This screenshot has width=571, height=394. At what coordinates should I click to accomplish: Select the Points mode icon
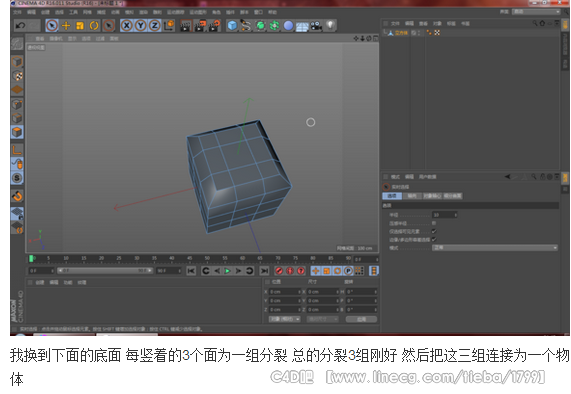pyautogui.click(x=17, y=105)
